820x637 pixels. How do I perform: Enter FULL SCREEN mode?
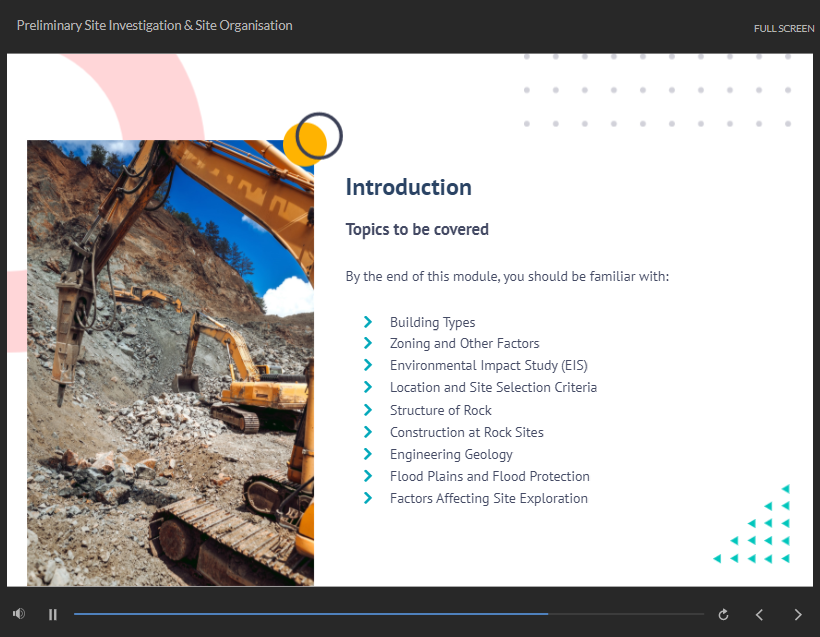(783, 28)
